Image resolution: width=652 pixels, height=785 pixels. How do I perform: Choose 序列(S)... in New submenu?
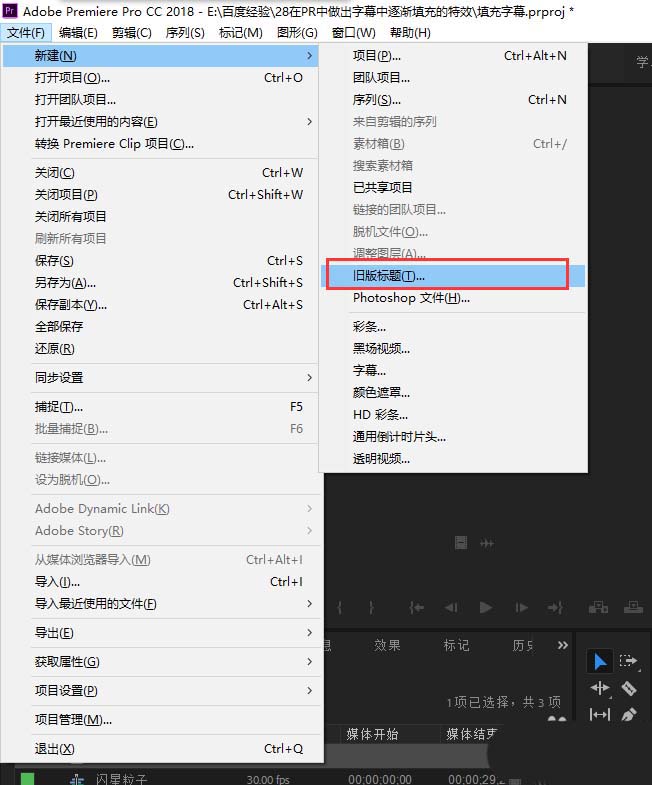[453, 100]
